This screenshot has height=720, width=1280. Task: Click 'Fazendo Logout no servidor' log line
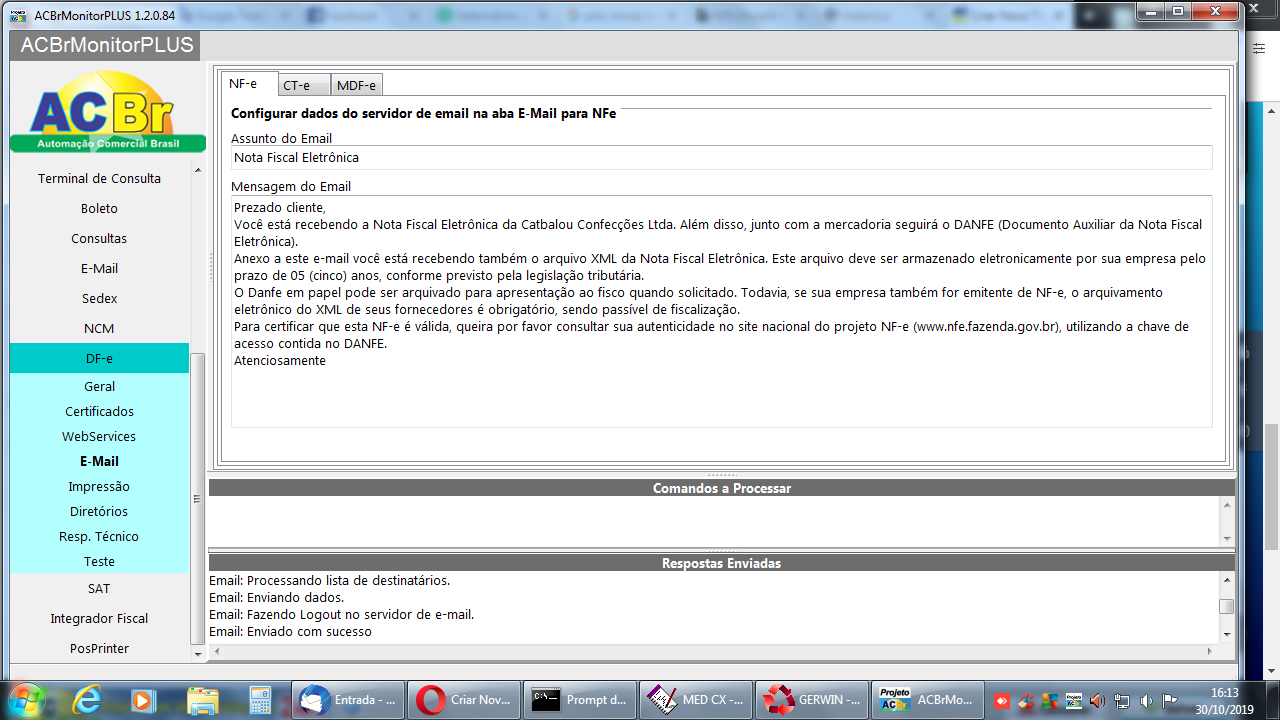coord(341,614)
